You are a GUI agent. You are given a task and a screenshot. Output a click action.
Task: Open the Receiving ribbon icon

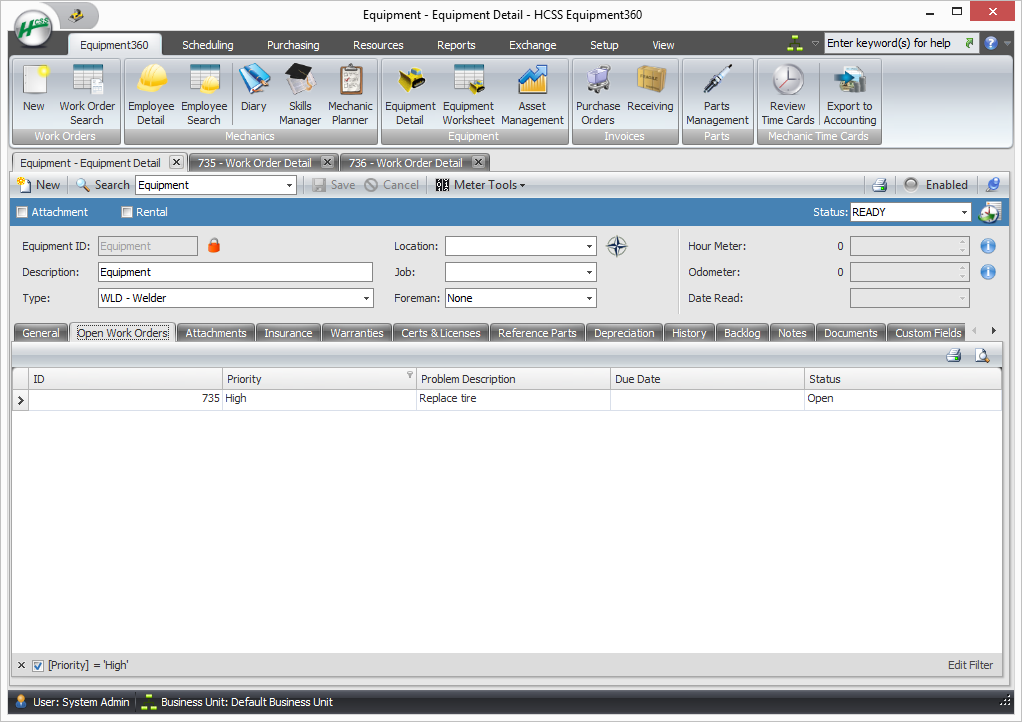click(x=650, y=88)
